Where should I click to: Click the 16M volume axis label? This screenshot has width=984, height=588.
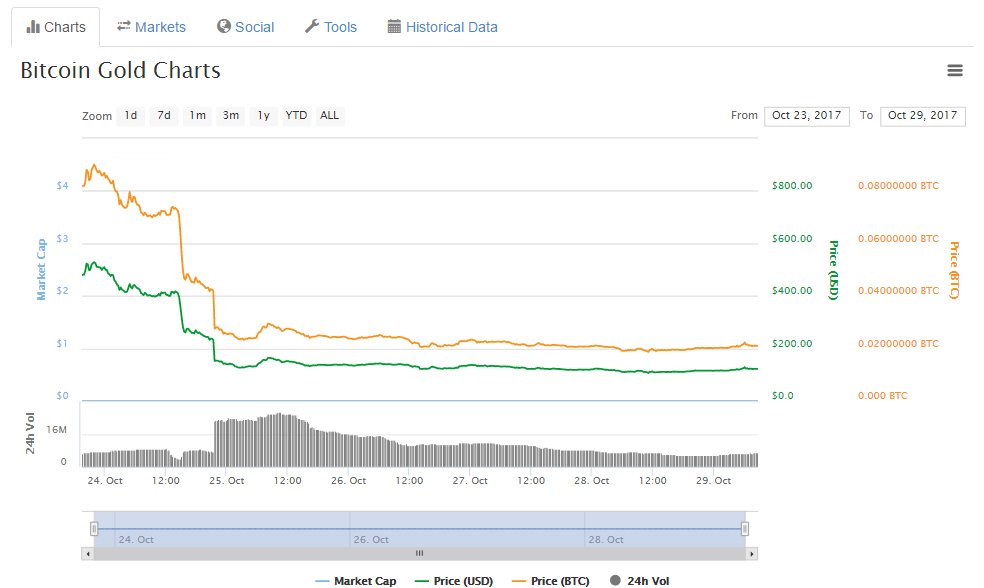click(x=56, y=430)
